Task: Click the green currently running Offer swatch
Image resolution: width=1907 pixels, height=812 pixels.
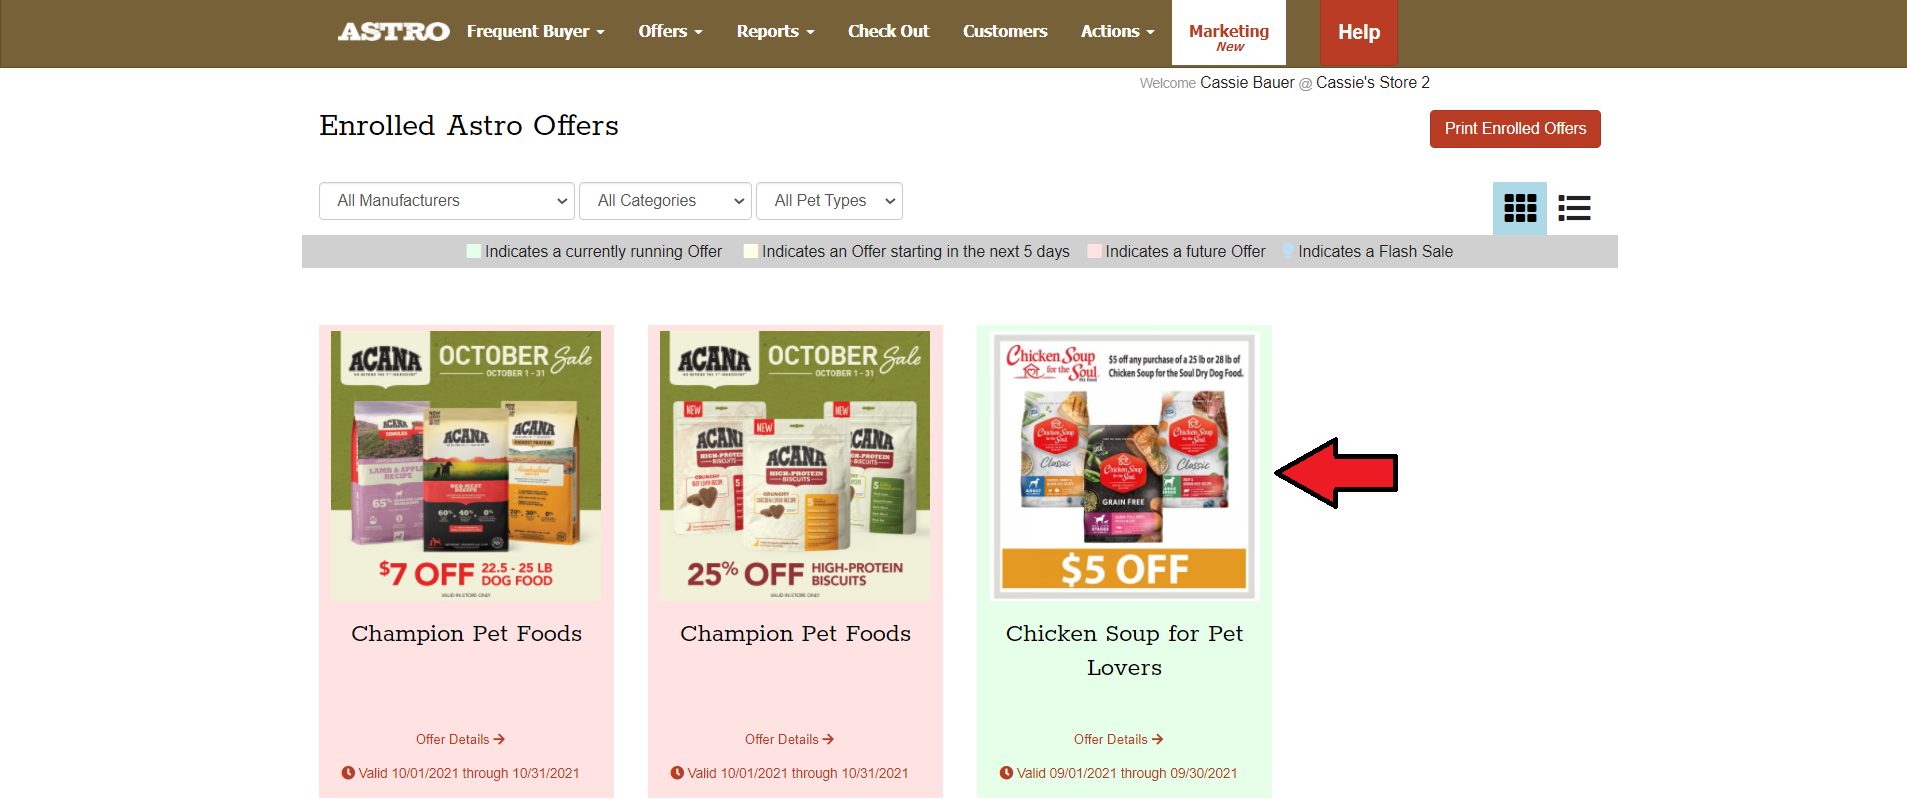Action: point(474,251)
